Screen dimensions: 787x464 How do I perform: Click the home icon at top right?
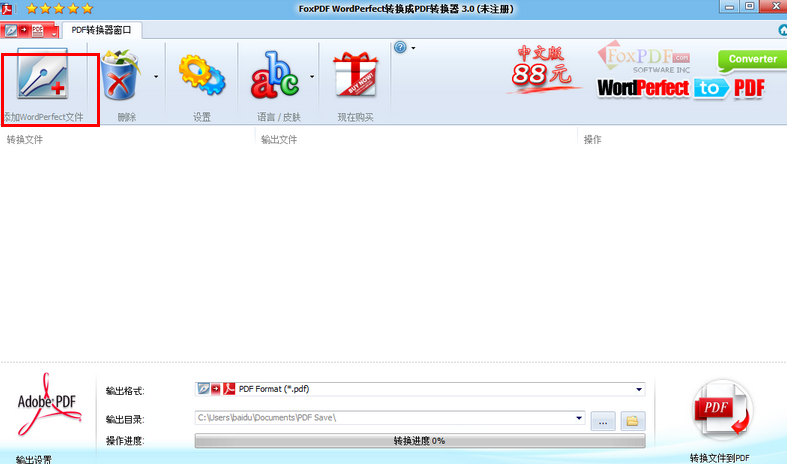point(782,30)
